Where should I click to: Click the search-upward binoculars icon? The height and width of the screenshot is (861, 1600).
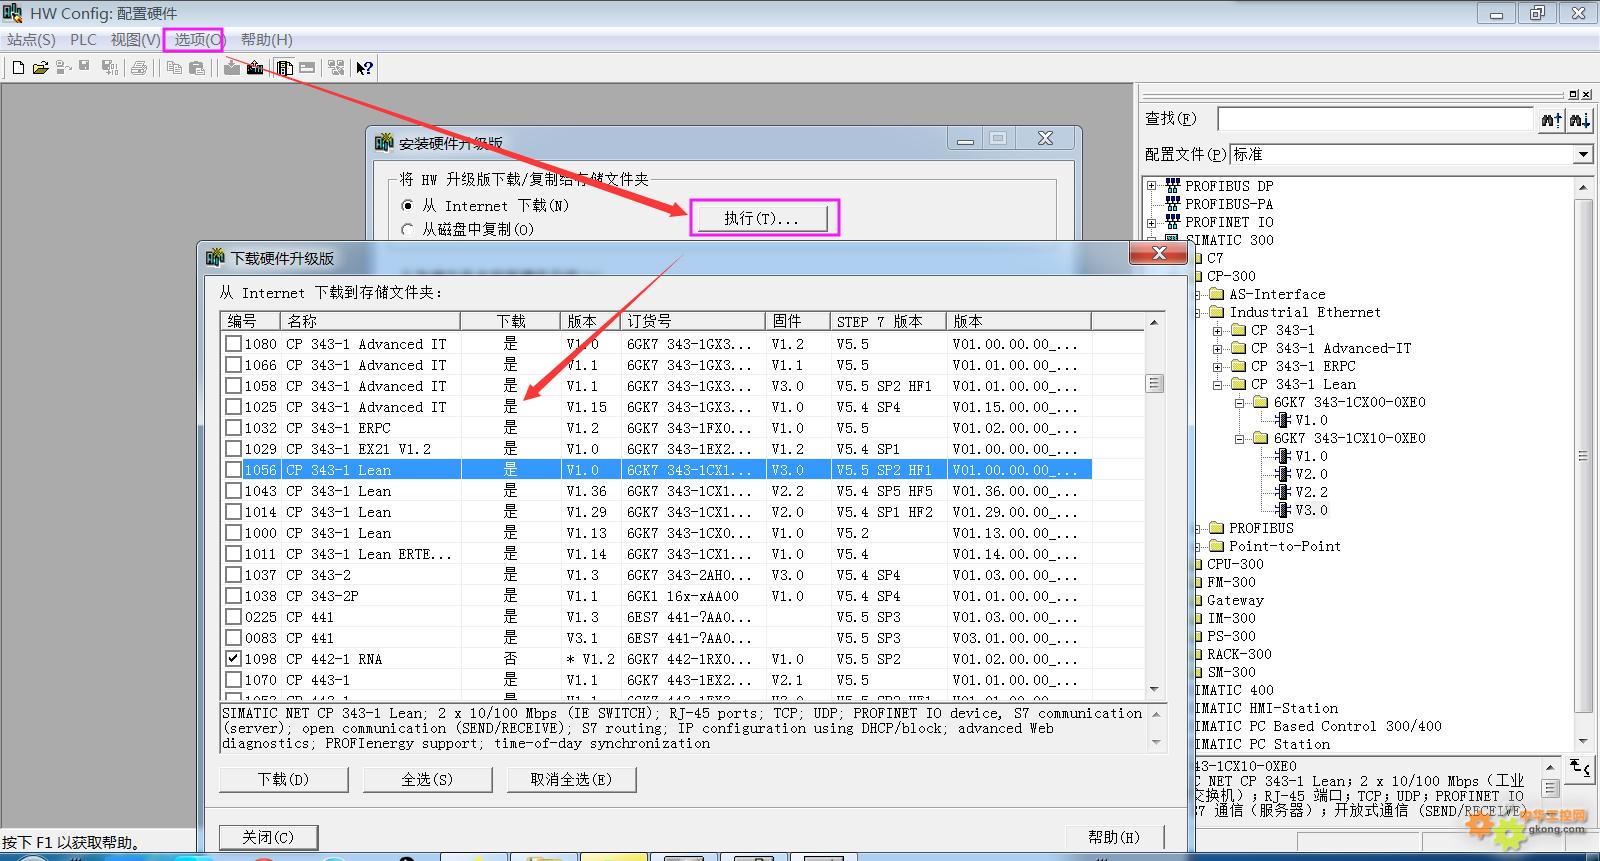(x=1551, y=120)
